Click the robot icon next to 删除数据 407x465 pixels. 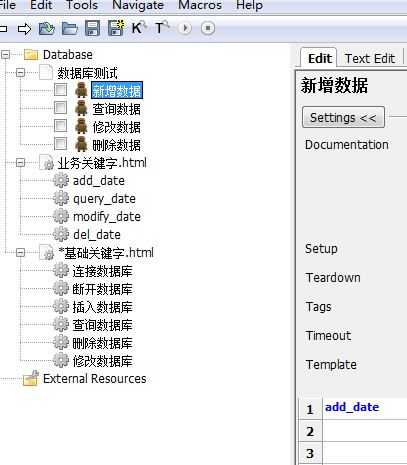[x=81, y=144]
